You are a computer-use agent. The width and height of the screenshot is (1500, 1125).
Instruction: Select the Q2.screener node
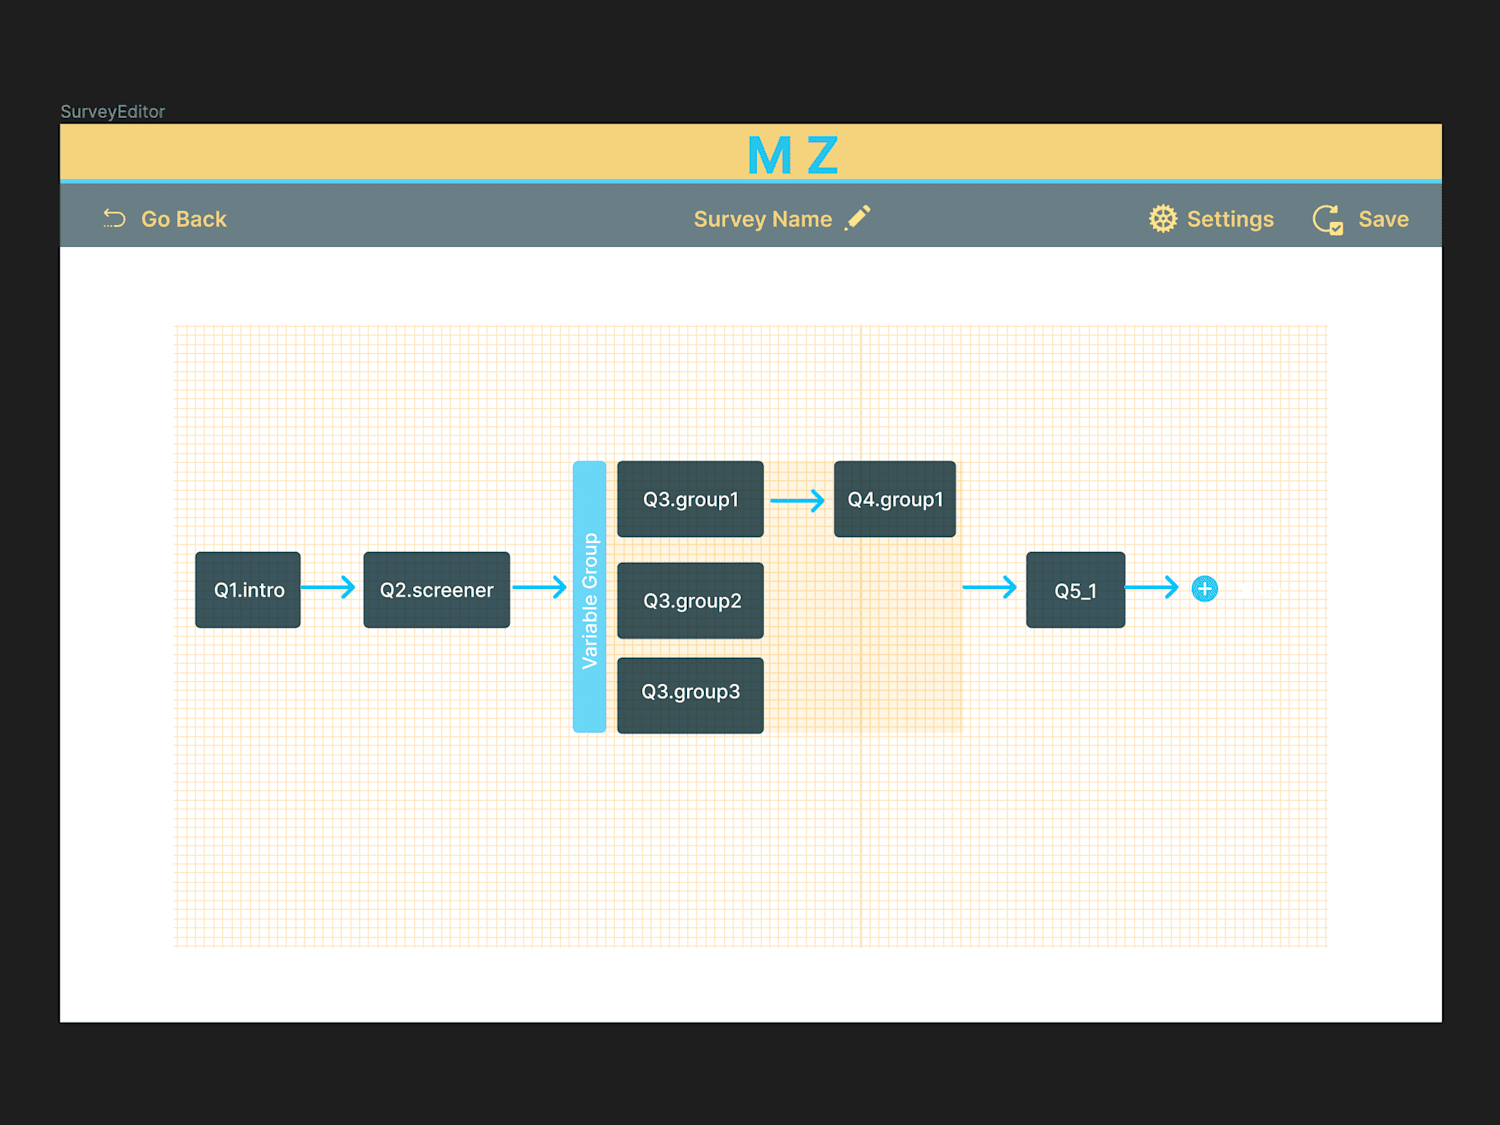tap(437, 590)
